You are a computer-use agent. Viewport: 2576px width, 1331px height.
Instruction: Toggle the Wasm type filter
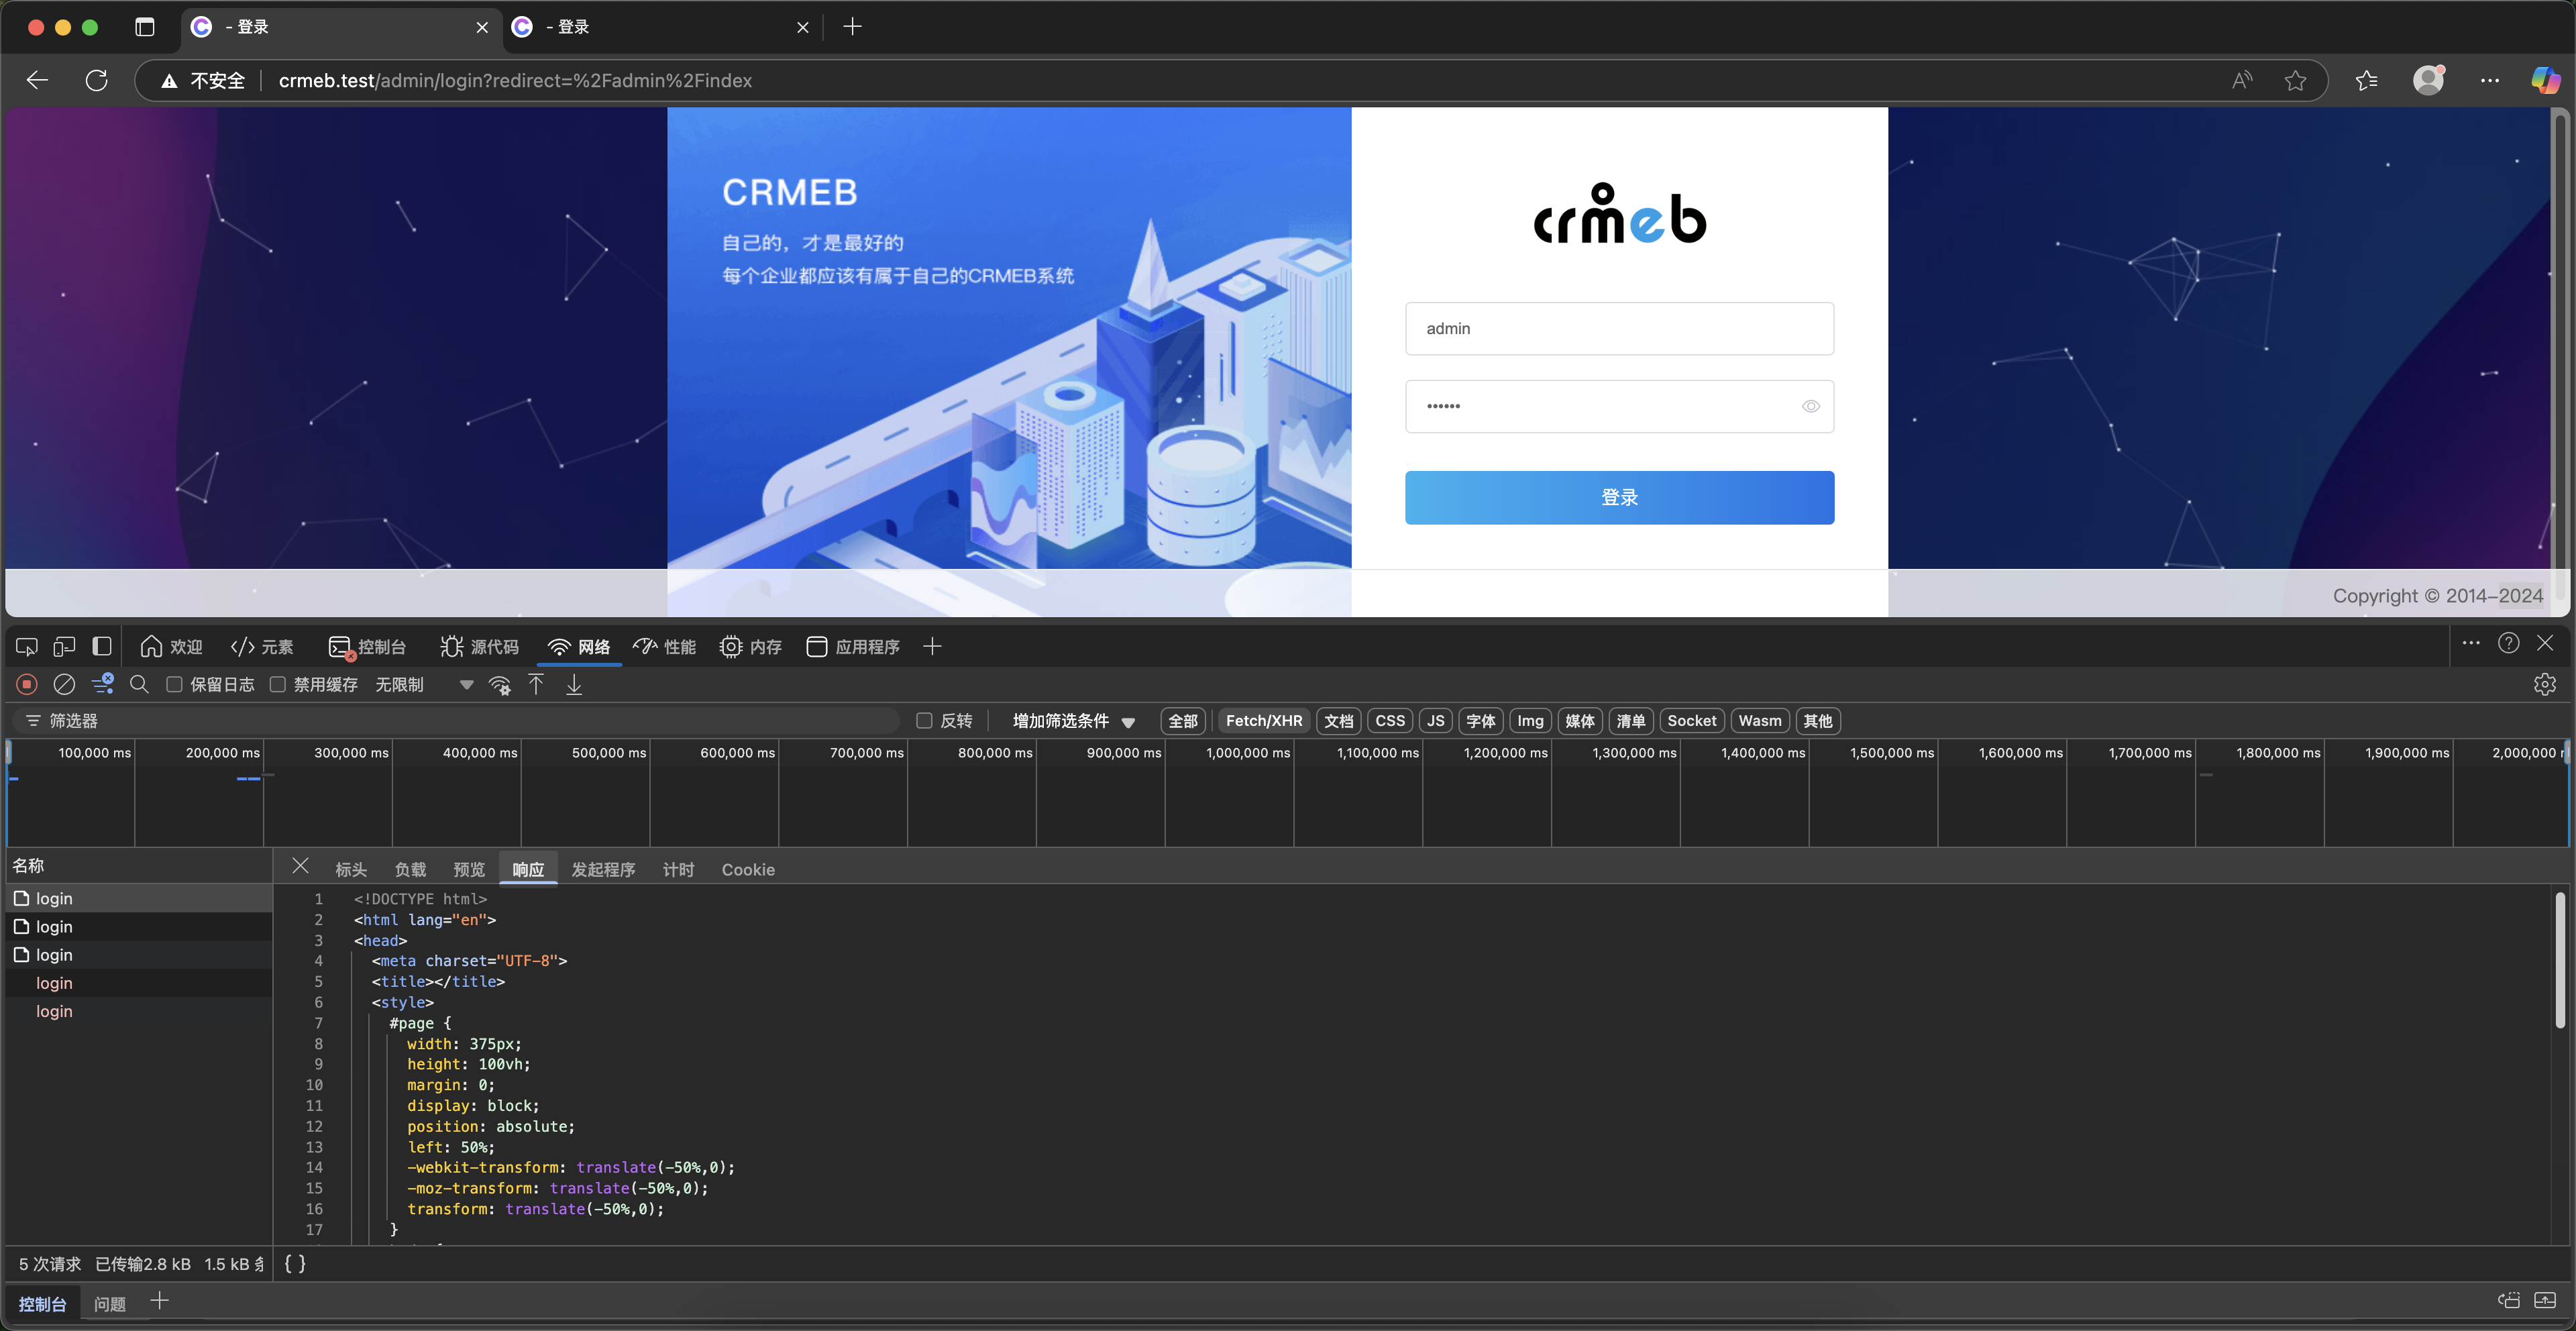[1759, 721]
